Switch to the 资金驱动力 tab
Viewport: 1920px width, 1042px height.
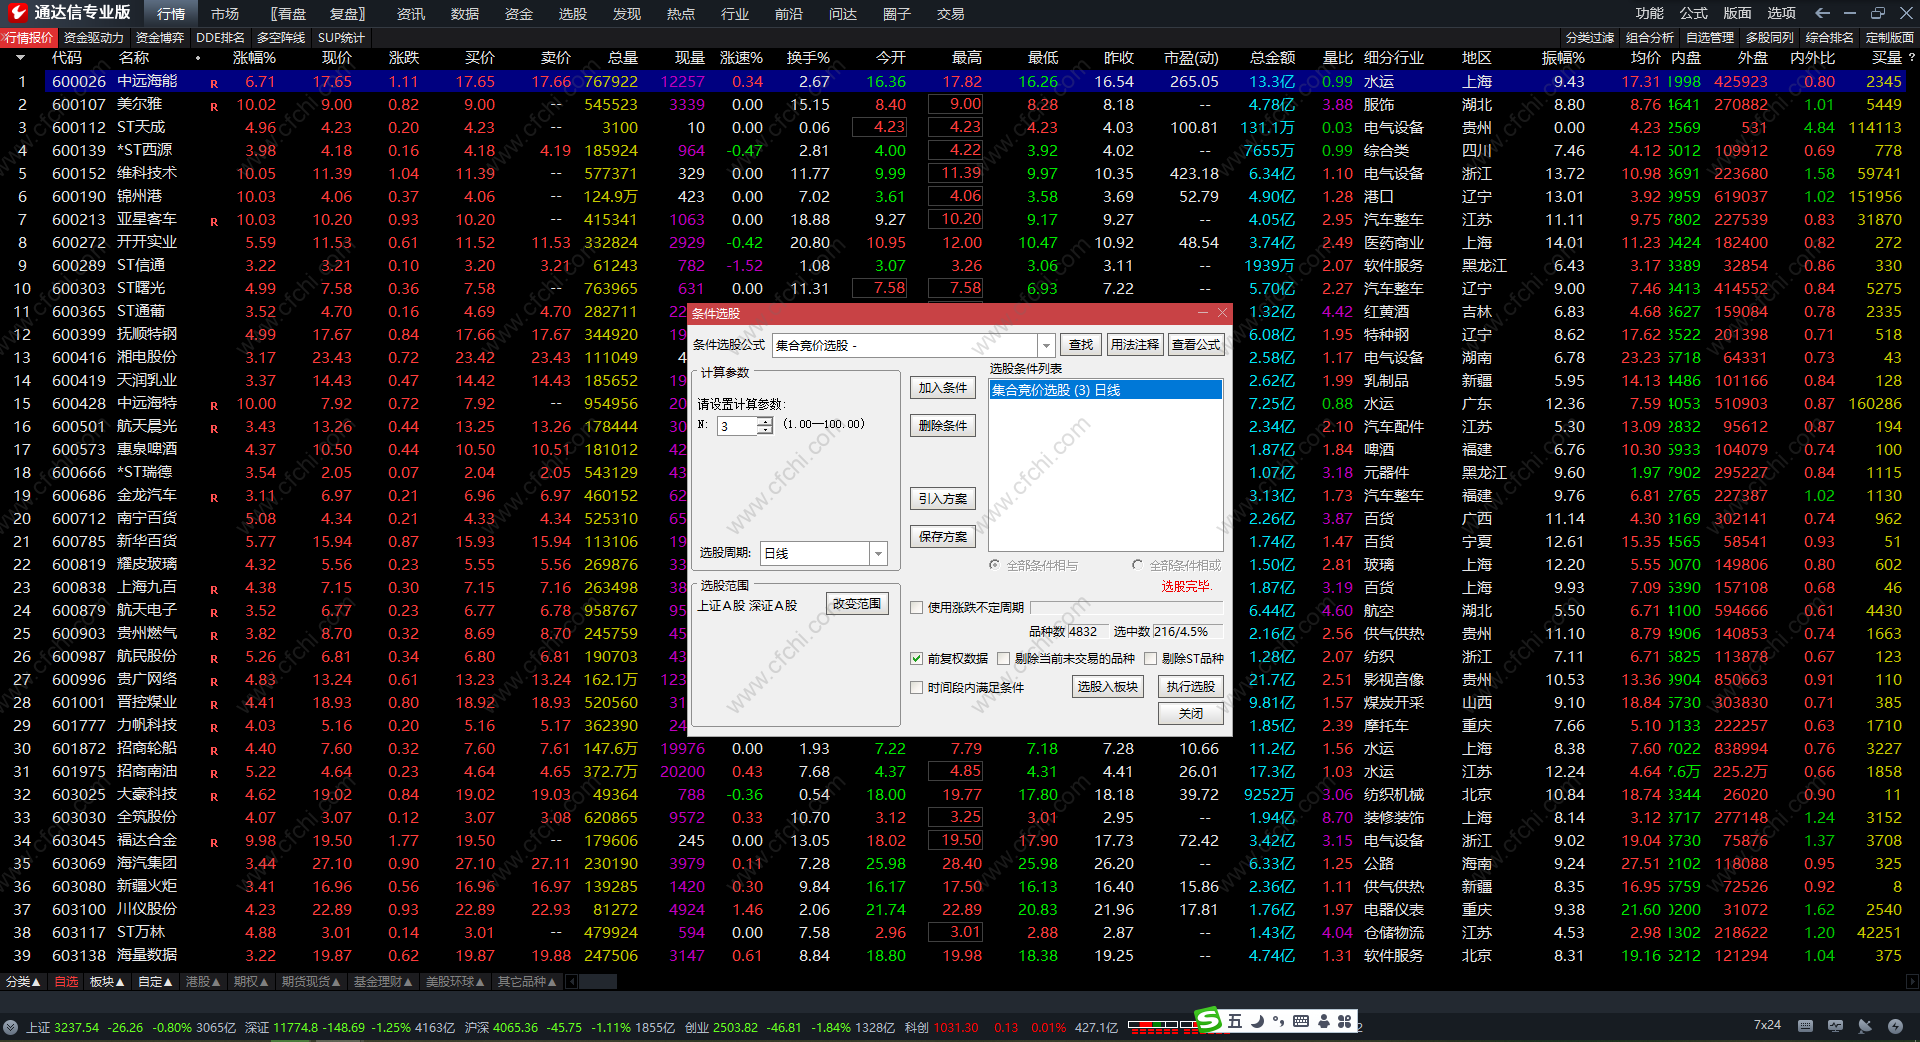(93, 37)
